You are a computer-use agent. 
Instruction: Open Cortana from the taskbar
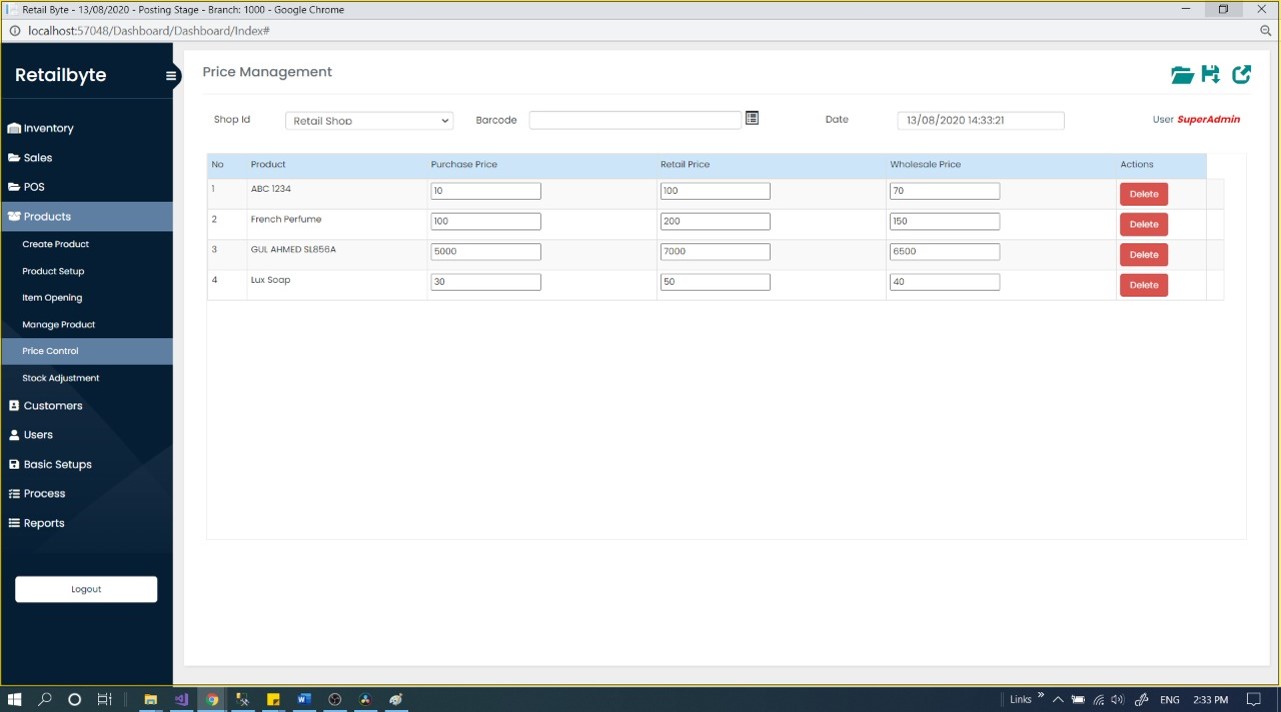pyautogui.click(x=74, y=700)
